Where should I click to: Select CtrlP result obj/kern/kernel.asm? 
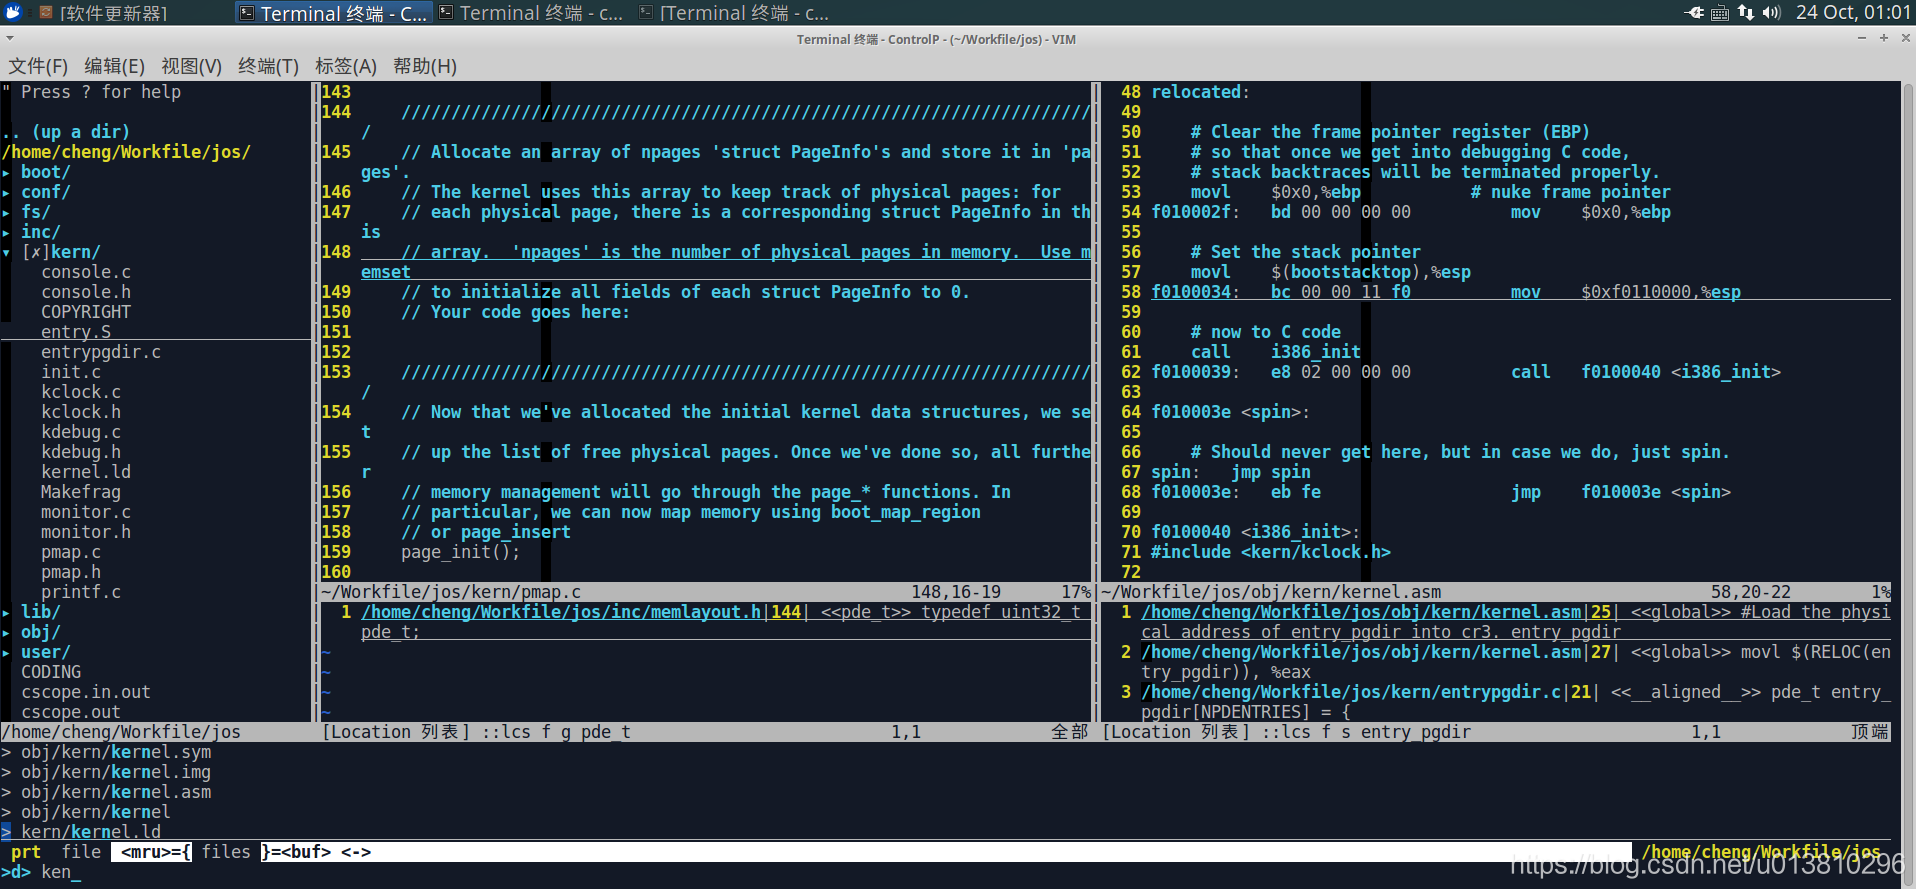(116, 792)
